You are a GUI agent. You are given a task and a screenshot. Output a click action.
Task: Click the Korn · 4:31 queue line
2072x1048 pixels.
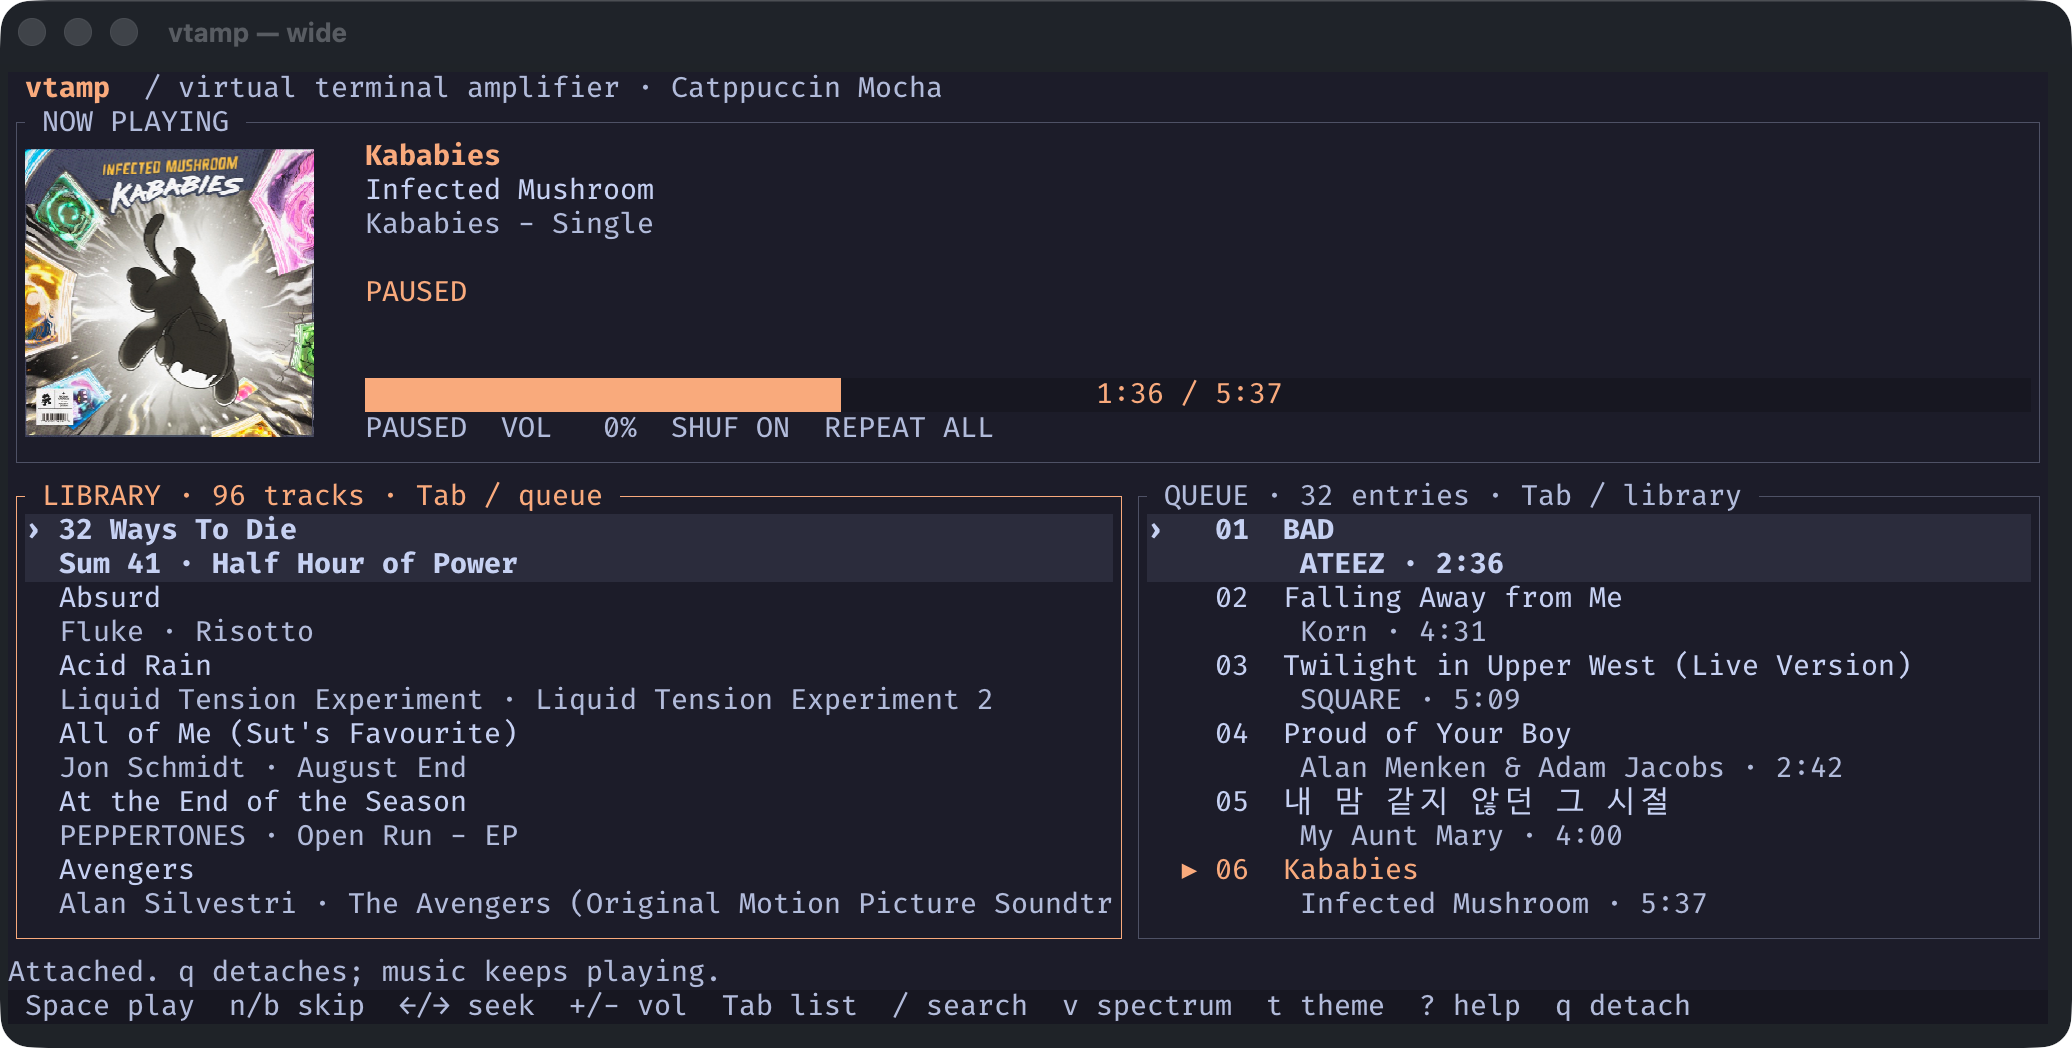click(x=1393, y=632)
